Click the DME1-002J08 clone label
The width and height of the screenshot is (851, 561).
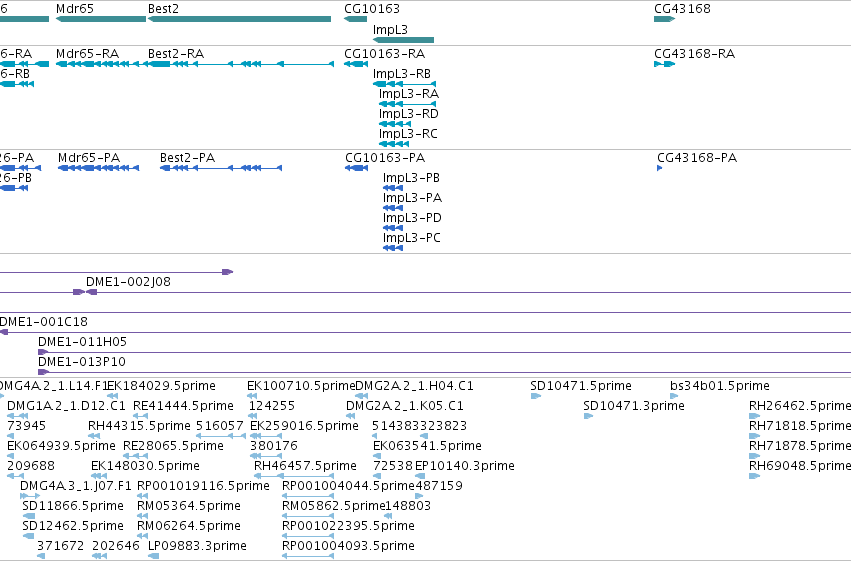(128, 282)
